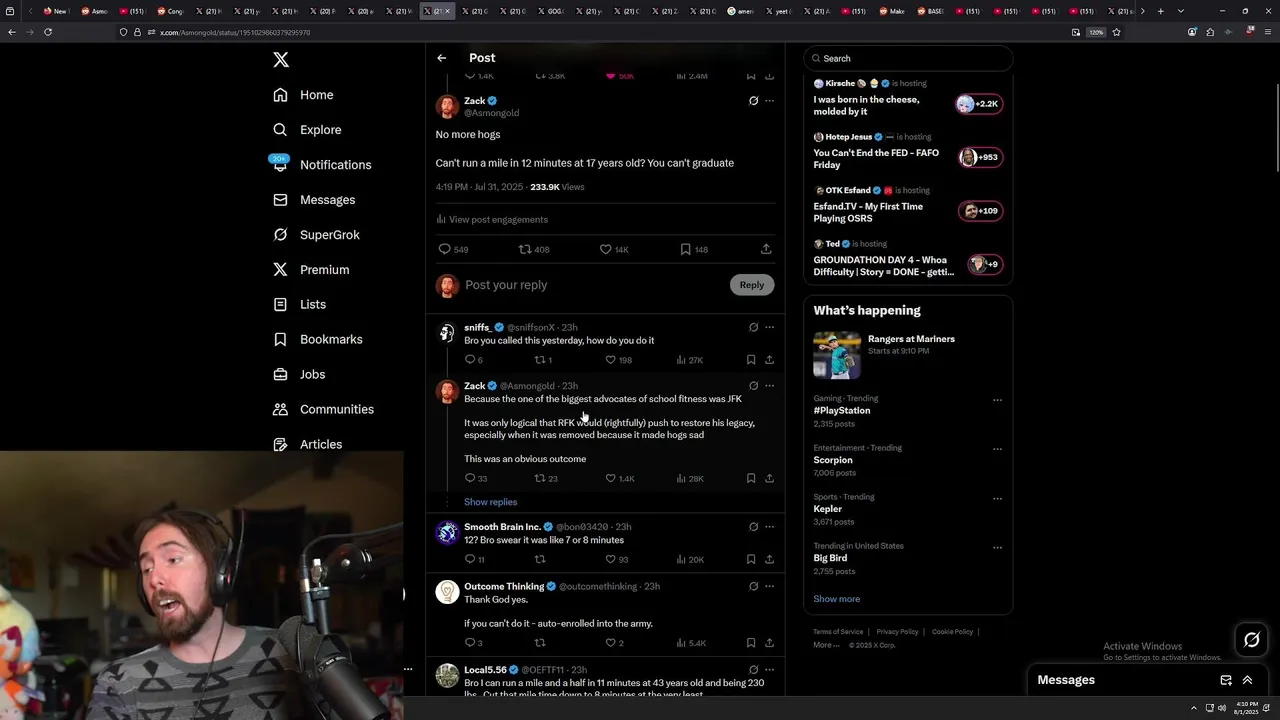1280x720 pixels.
Task: Open View post engagements
Action: tap(492, 219)
